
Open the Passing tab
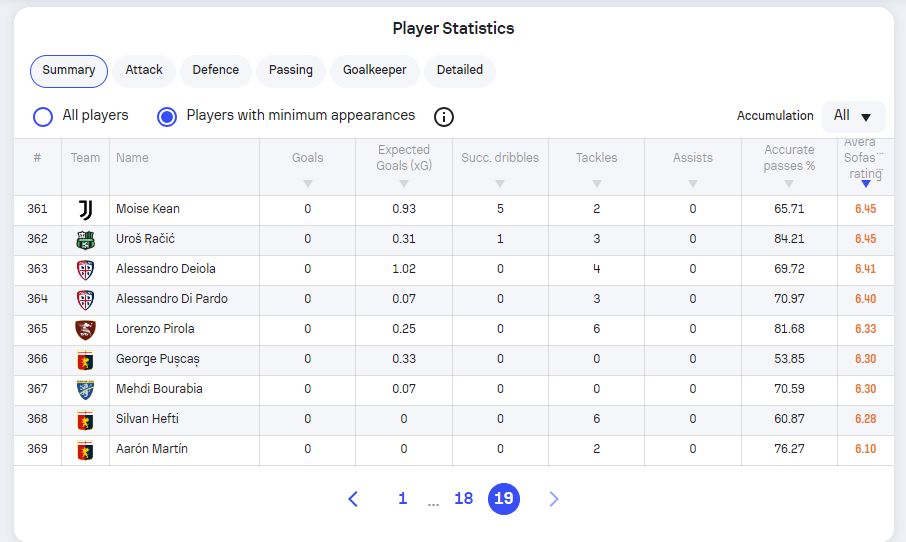pos(291,71)
